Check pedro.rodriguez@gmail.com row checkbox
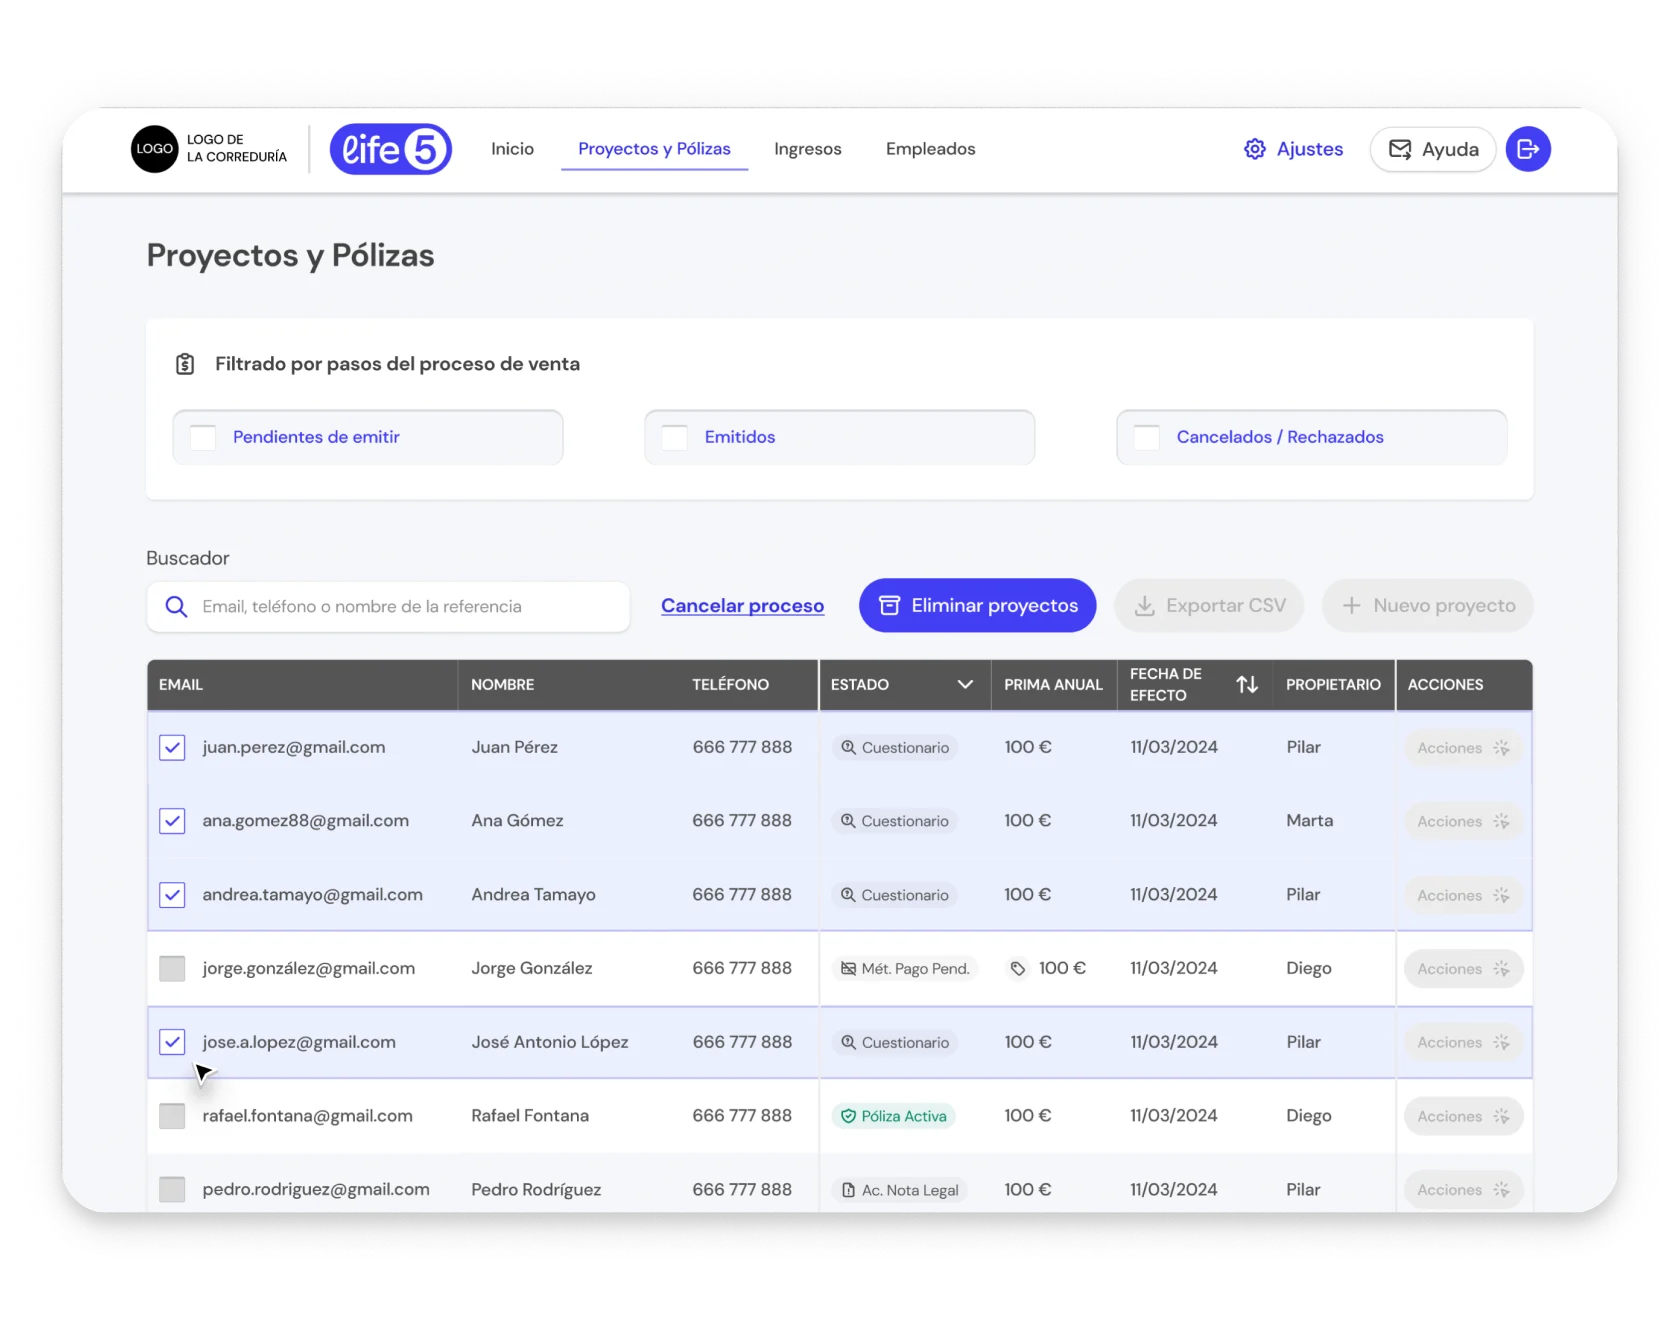Image resolution: width=1680 pixels, height=1320 pixels. [x=172, y=1190]
